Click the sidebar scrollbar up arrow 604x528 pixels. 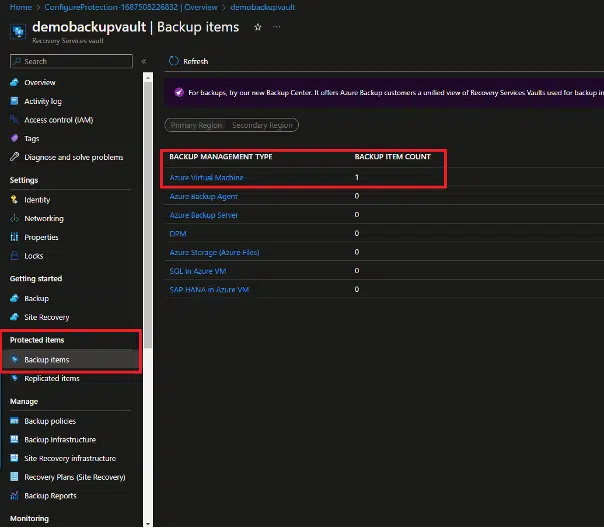point(148,78)
